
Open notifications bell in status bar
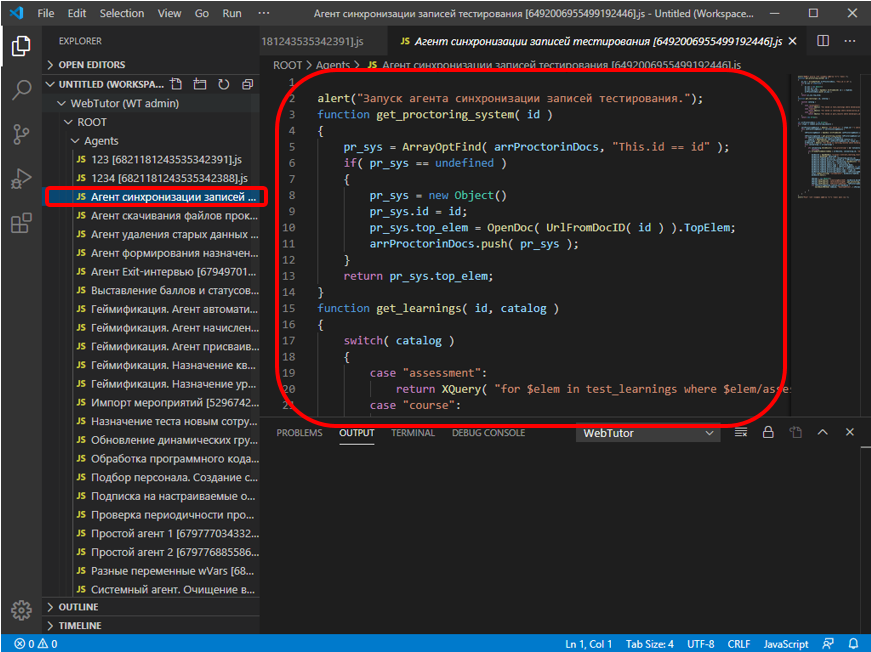(853, 644)
